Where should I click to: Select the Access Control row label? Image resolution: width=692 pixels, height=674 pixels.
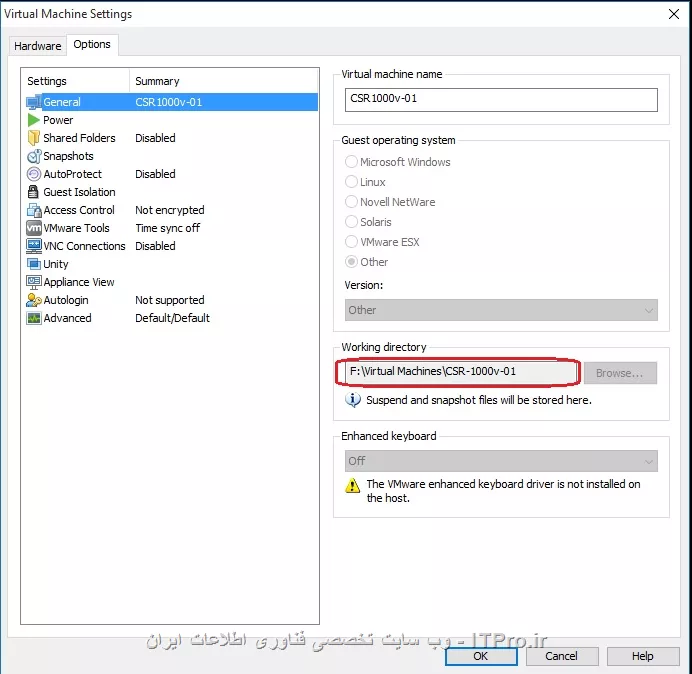tap(79, 210)
